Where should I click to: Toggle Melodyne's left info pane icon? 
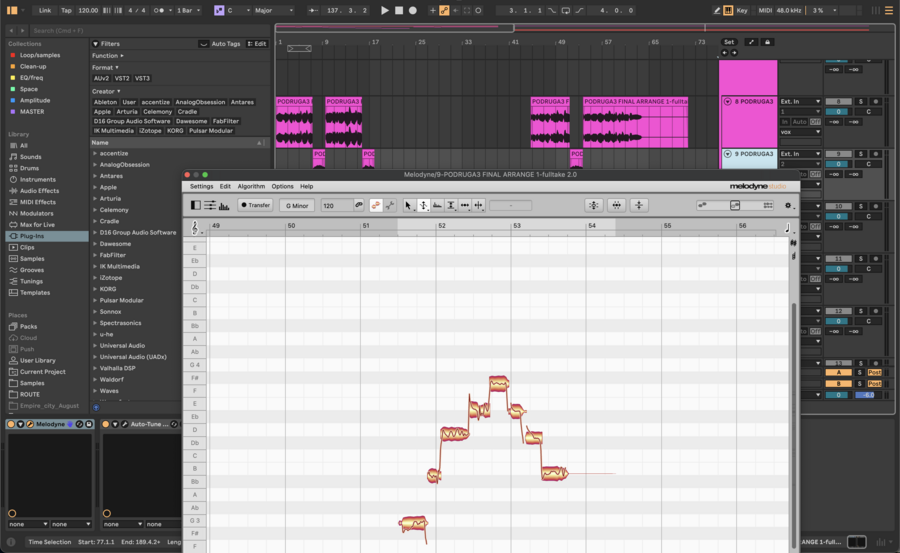[196, 206]
